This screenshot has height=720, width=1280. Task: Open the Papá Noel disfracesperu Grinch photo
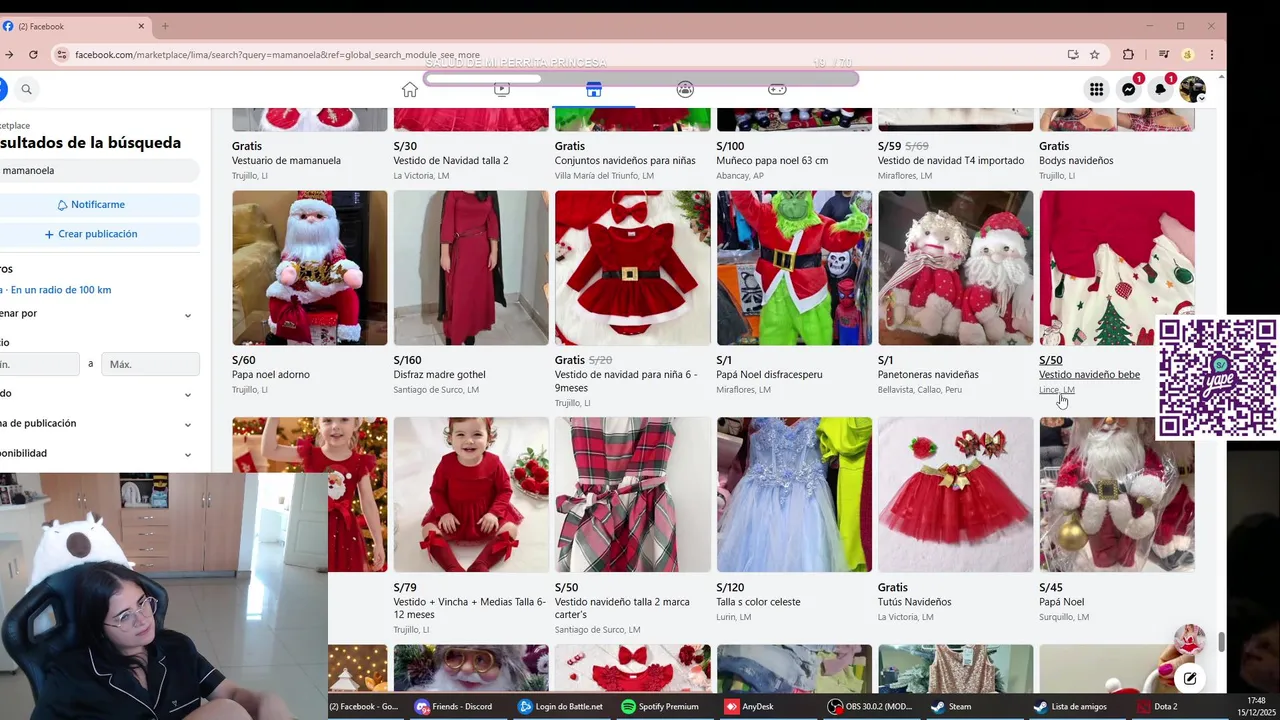794,268
